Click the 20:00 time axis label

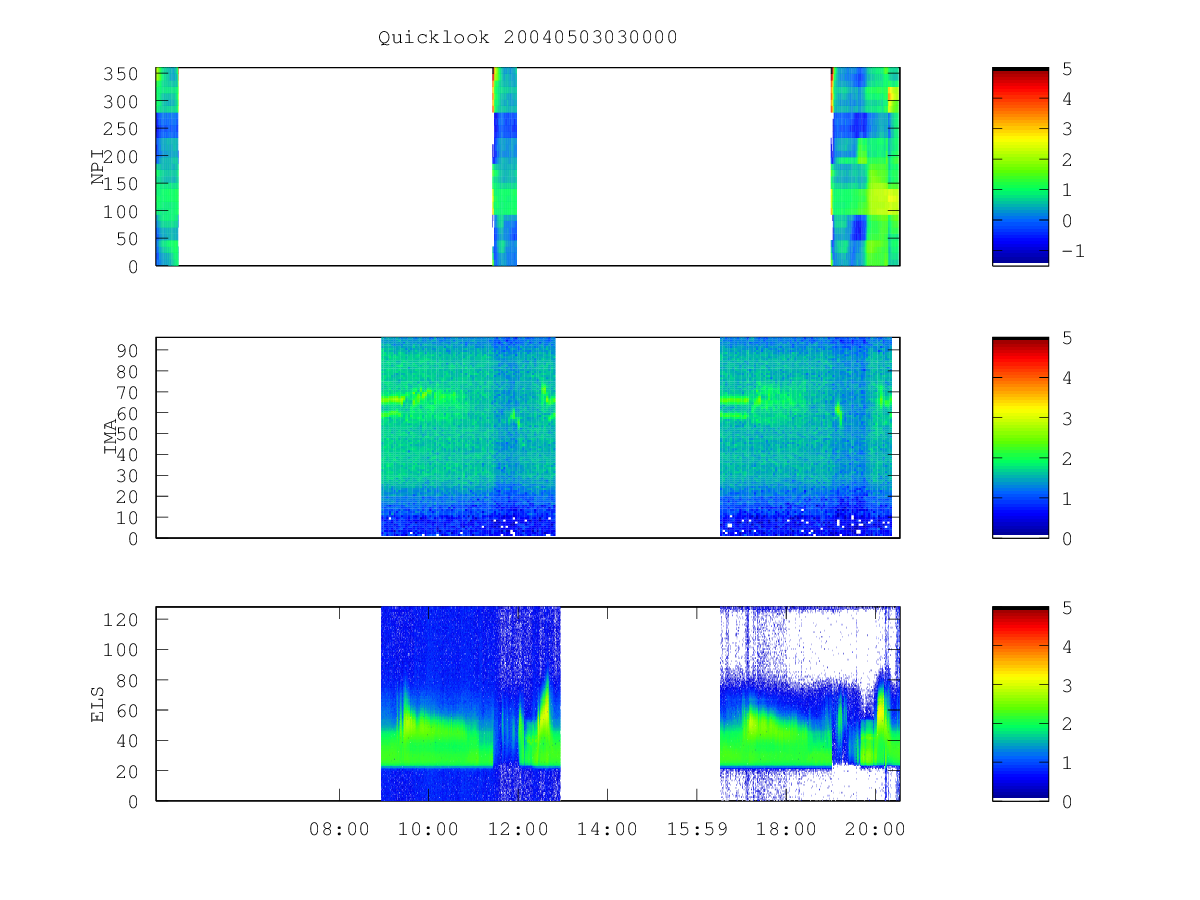coord(875,829)
